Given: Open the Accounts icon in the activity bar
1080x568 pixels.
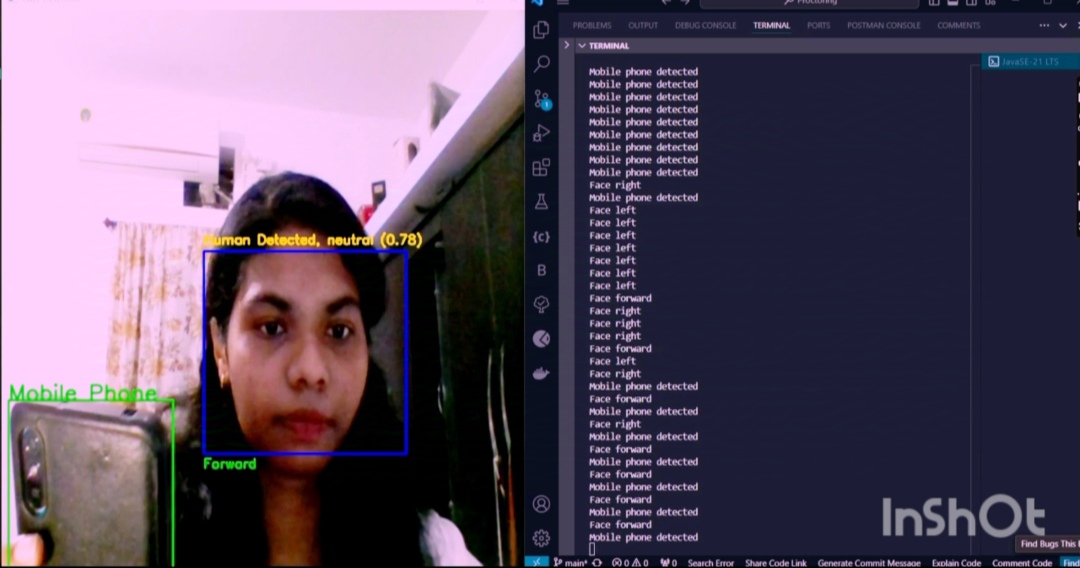Looking at the screenshot, I should (x=541, y=503).
